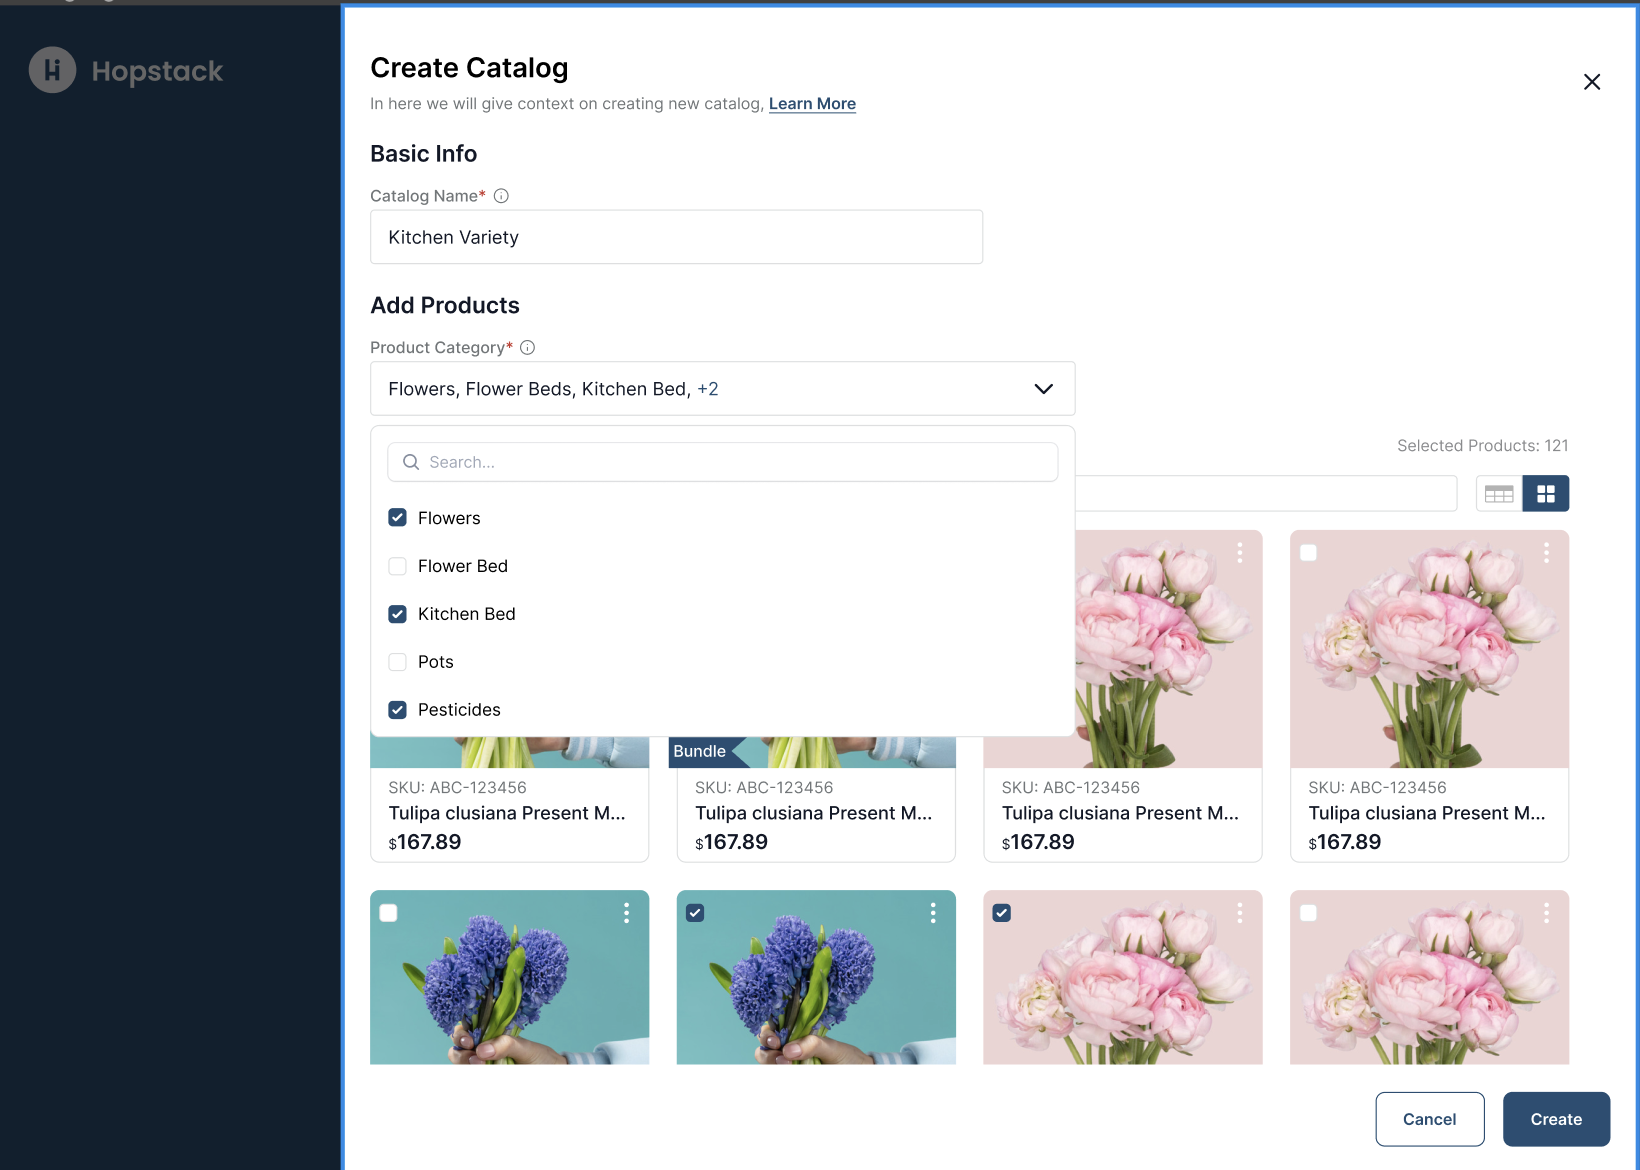This screenshot has height=1170, width=1640.
Task: Click the +2 additional categories indicator
Action: click(708, 389)
